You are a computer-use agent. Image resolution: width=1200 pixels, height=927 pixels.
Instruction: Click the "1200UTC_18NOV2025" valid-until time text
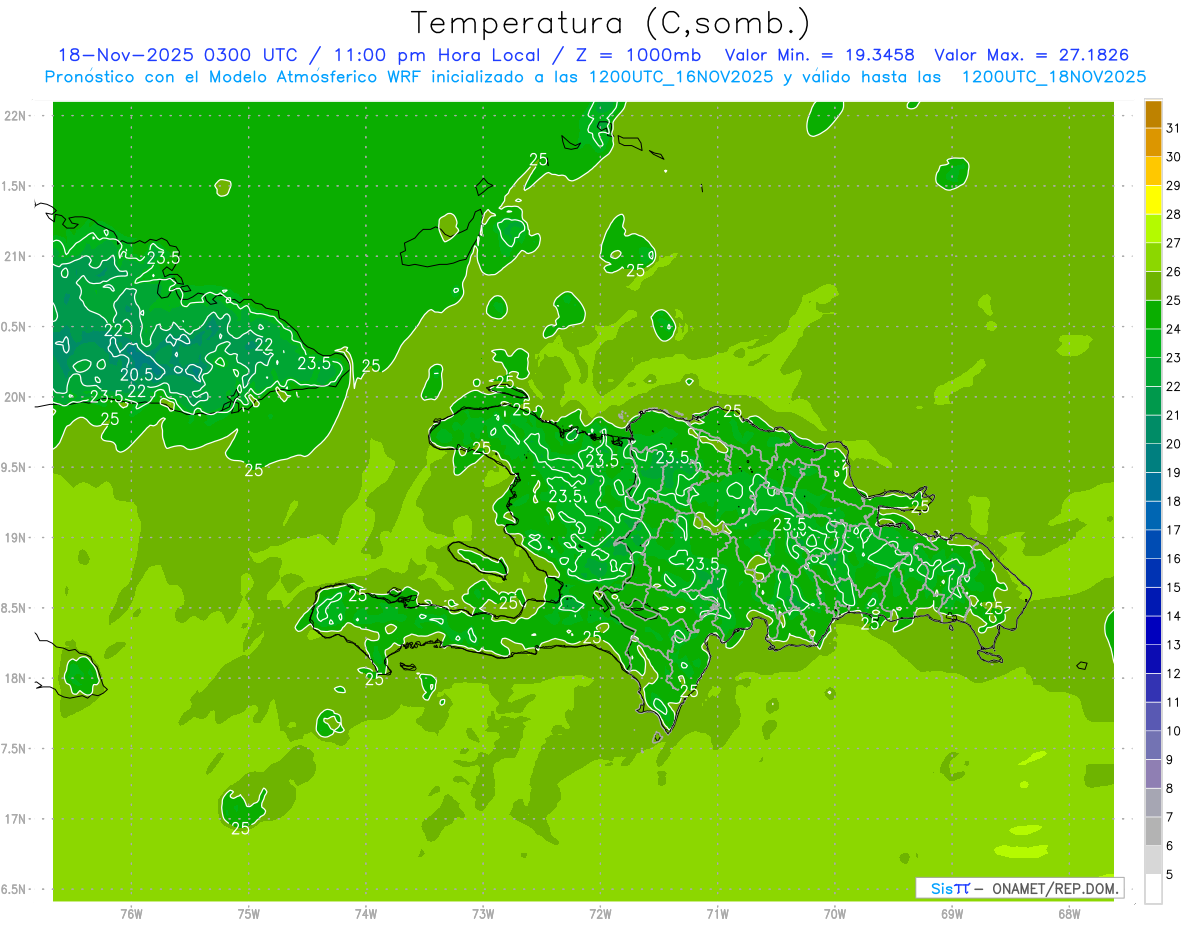pos(1053,77)
